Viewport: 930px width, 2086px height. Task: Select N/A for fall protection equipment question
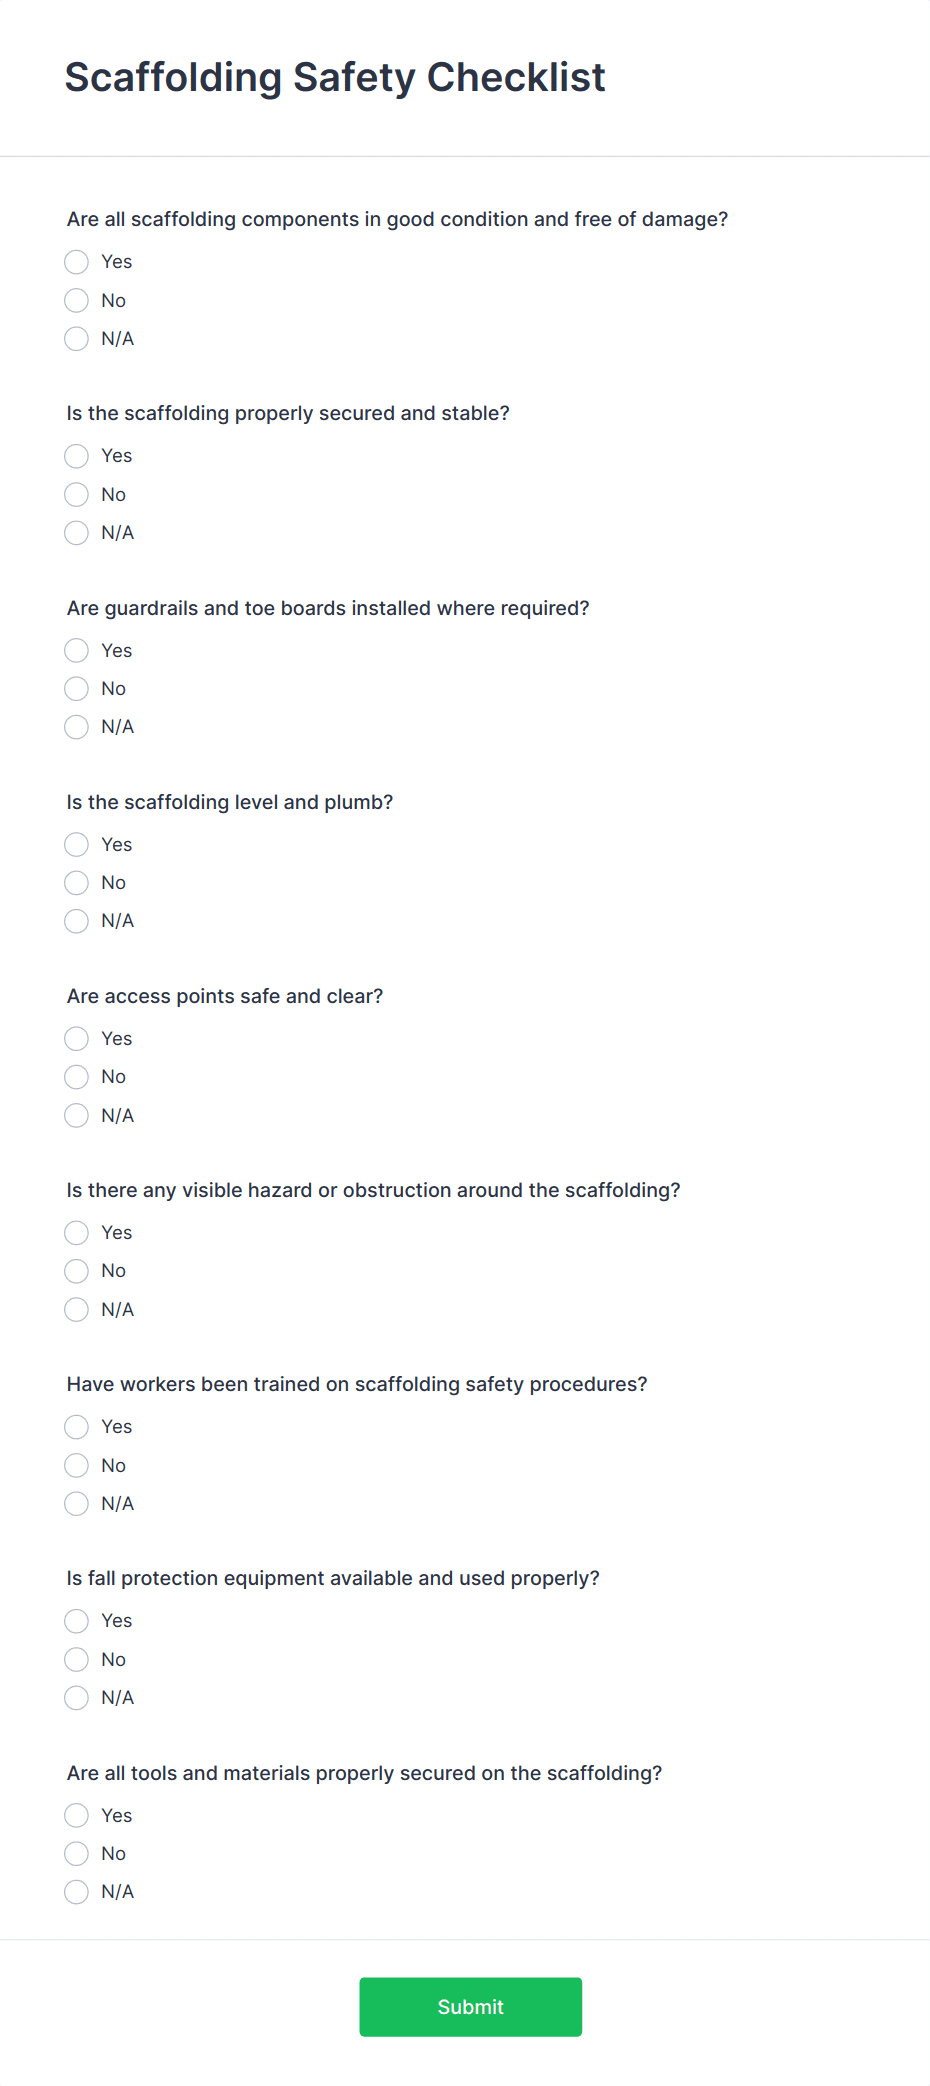point(77,1698)
